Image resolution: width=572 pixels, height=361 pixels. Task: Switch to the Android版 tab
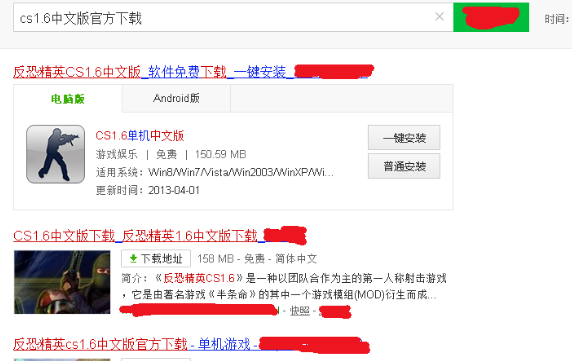pyautogui.click(x=176, y=98)
